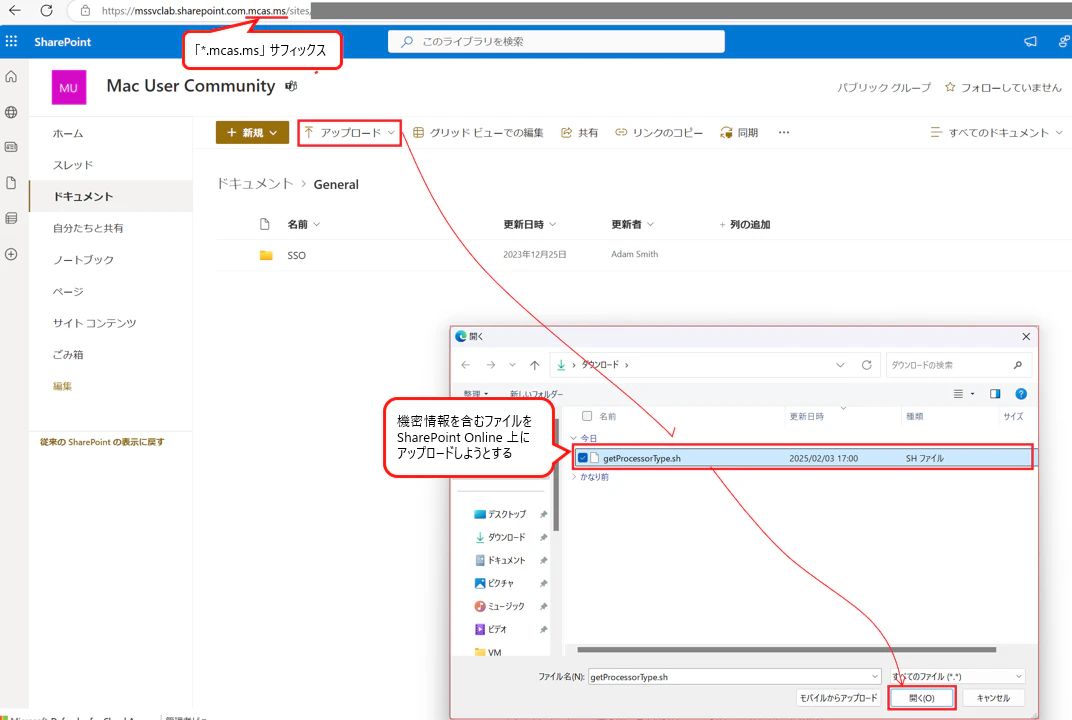Open Threads in the site navigation
Screen dimensions: 1072x720
point(72,165)
